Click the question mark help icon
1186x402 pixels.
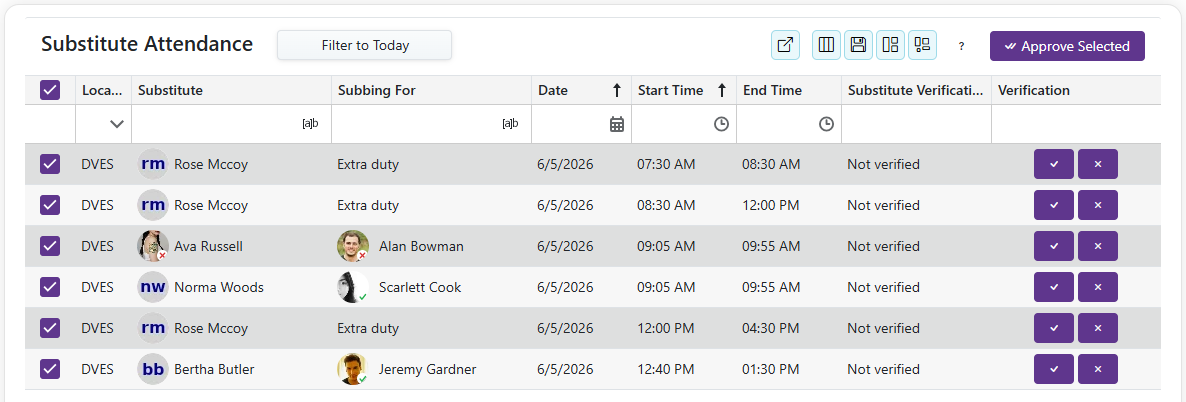click(x=961, y=46)
